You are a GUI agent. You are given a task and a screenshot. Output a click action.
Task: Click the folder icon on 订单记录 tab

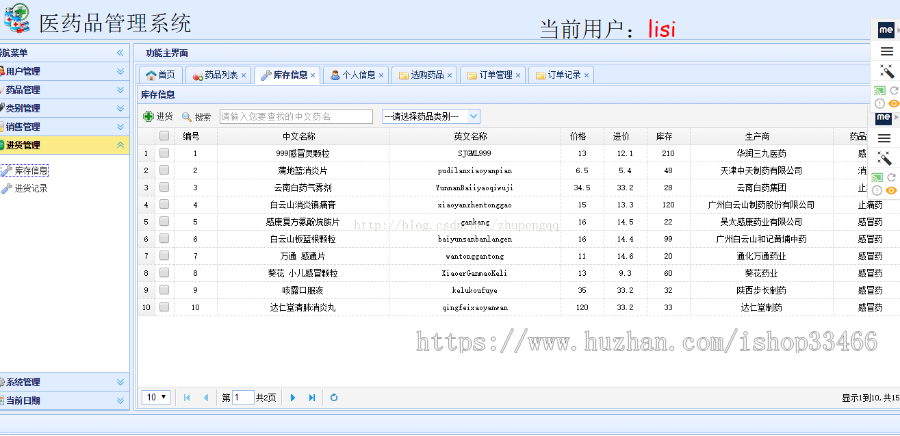pyautogui.click(x=540, y=75)
